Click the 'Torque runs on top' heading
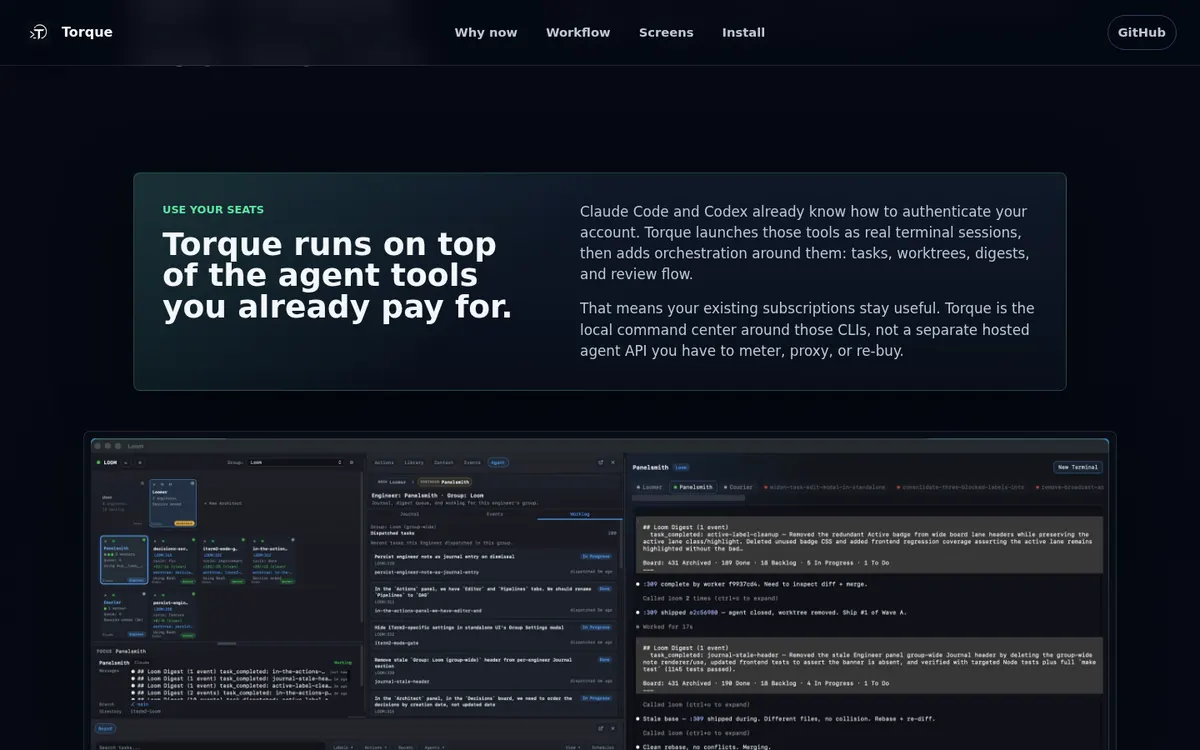1200x750 pixels. click(x=338, y=275)
